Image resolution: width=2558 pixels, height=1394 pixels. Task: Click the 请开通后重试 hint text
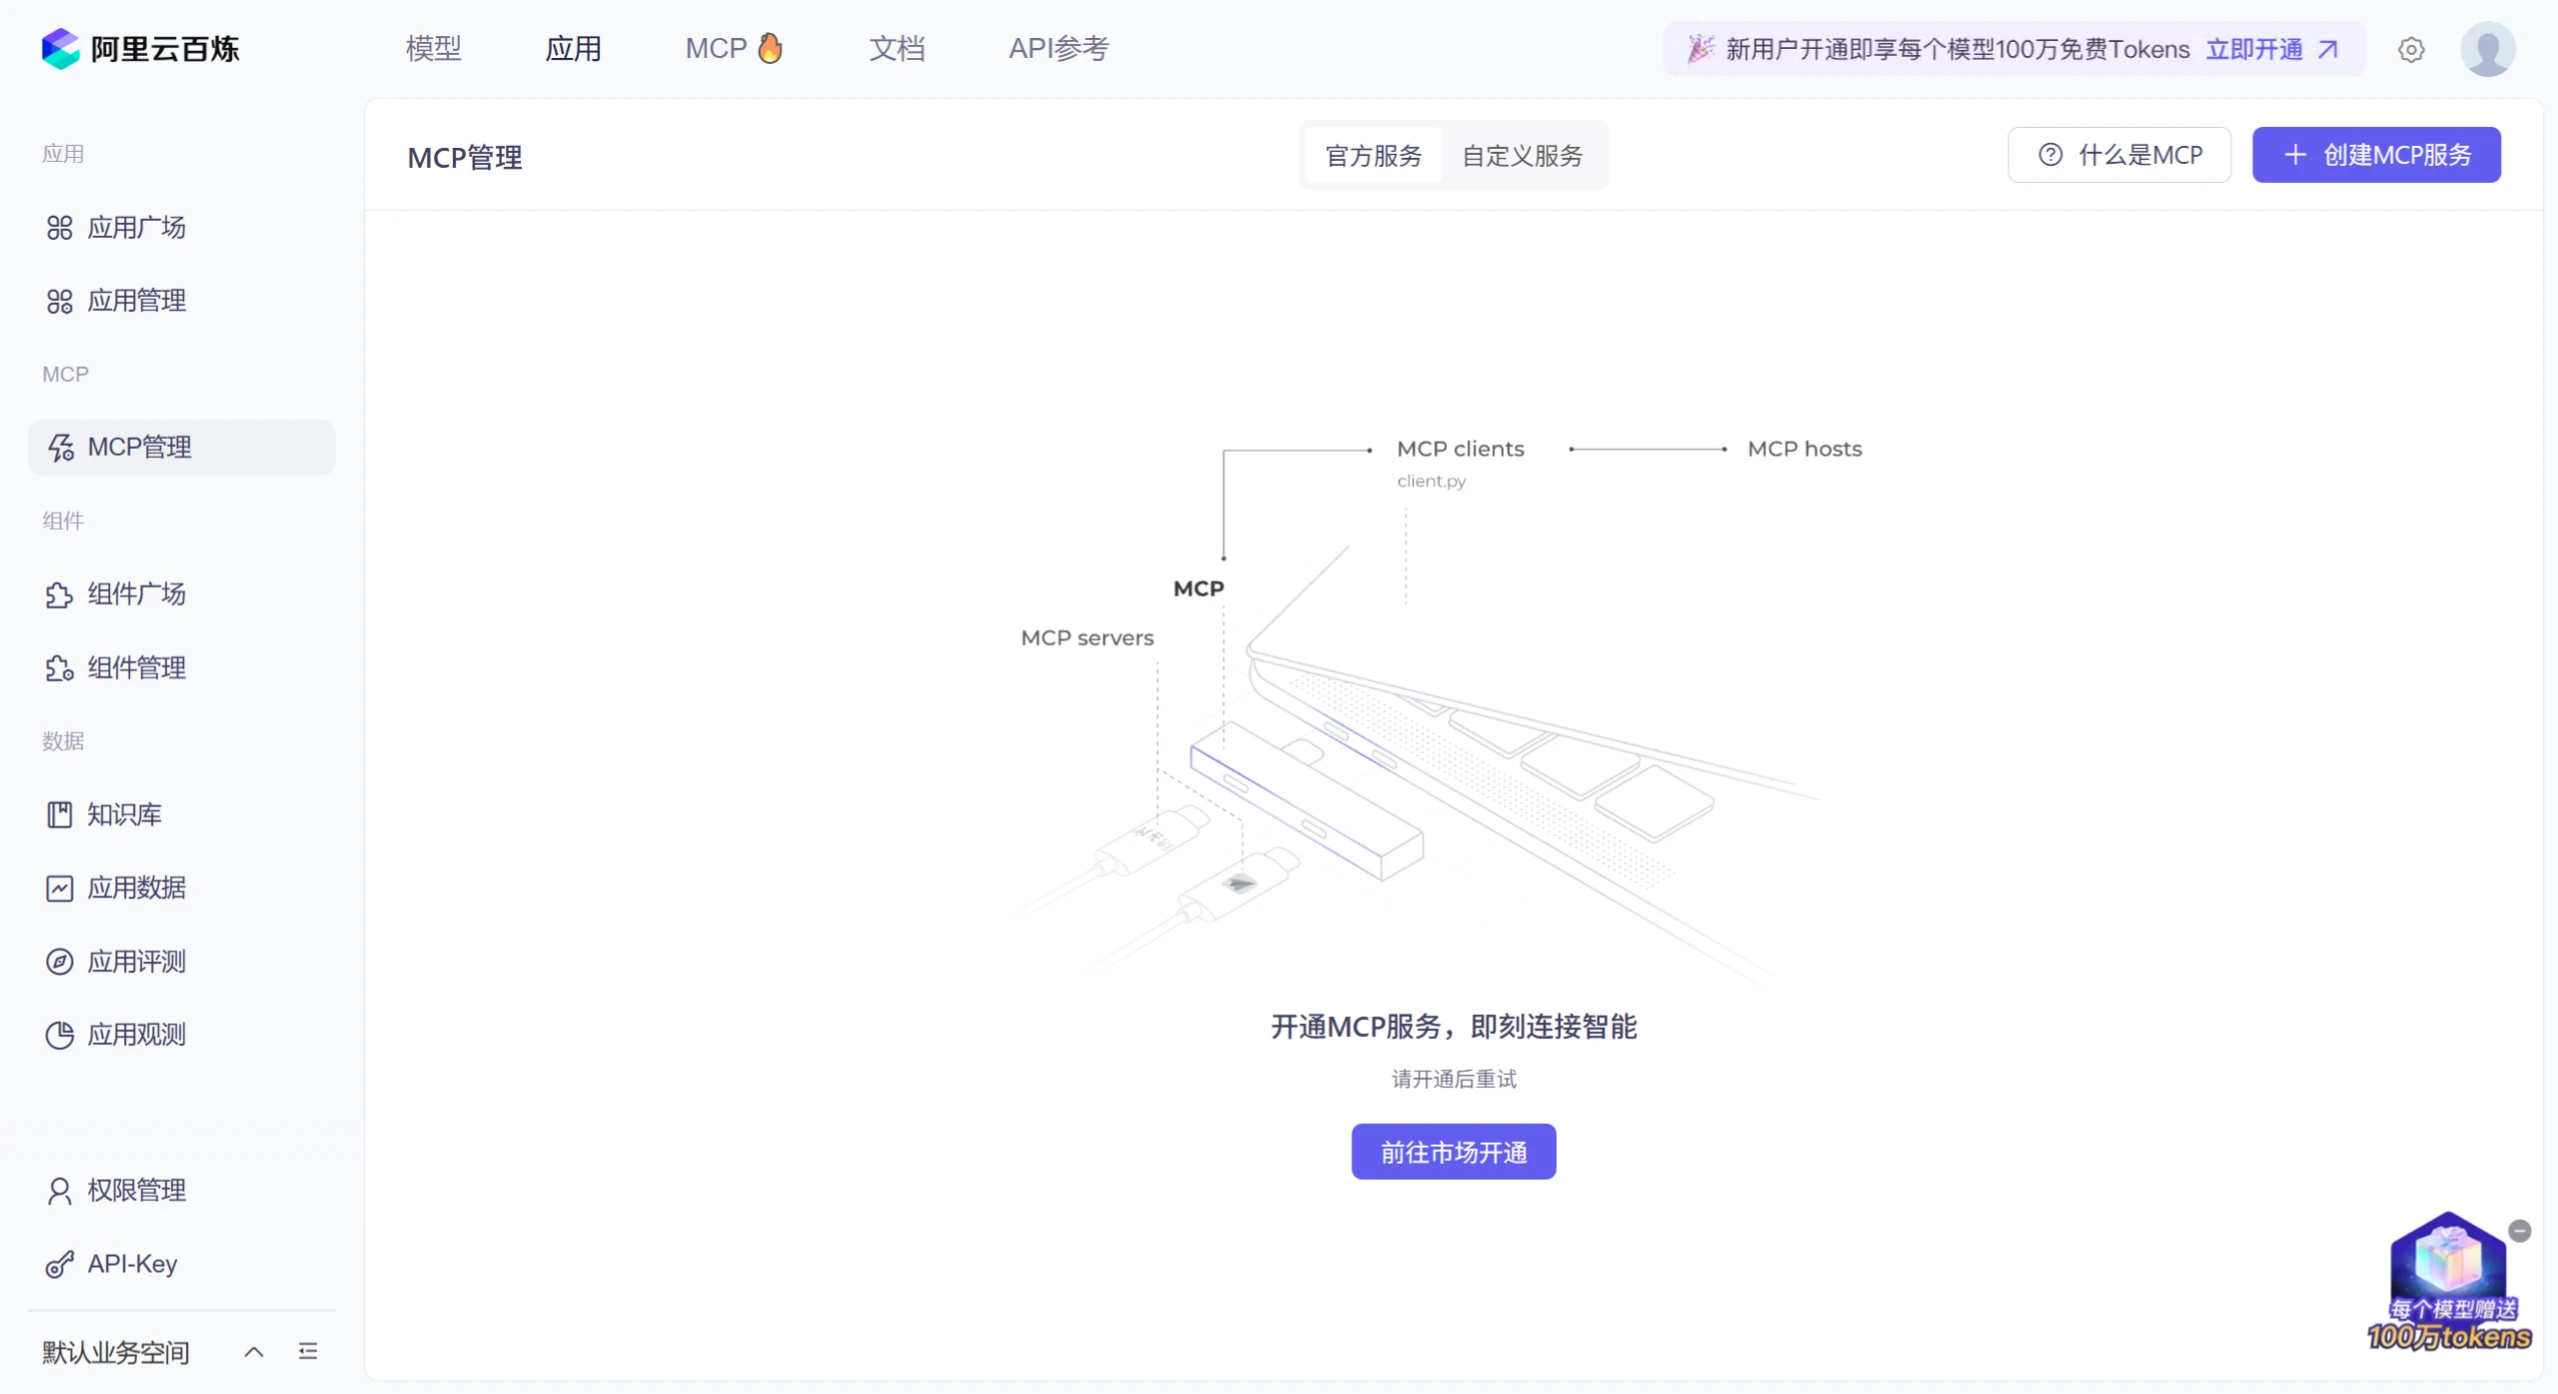point(1453,1079)
